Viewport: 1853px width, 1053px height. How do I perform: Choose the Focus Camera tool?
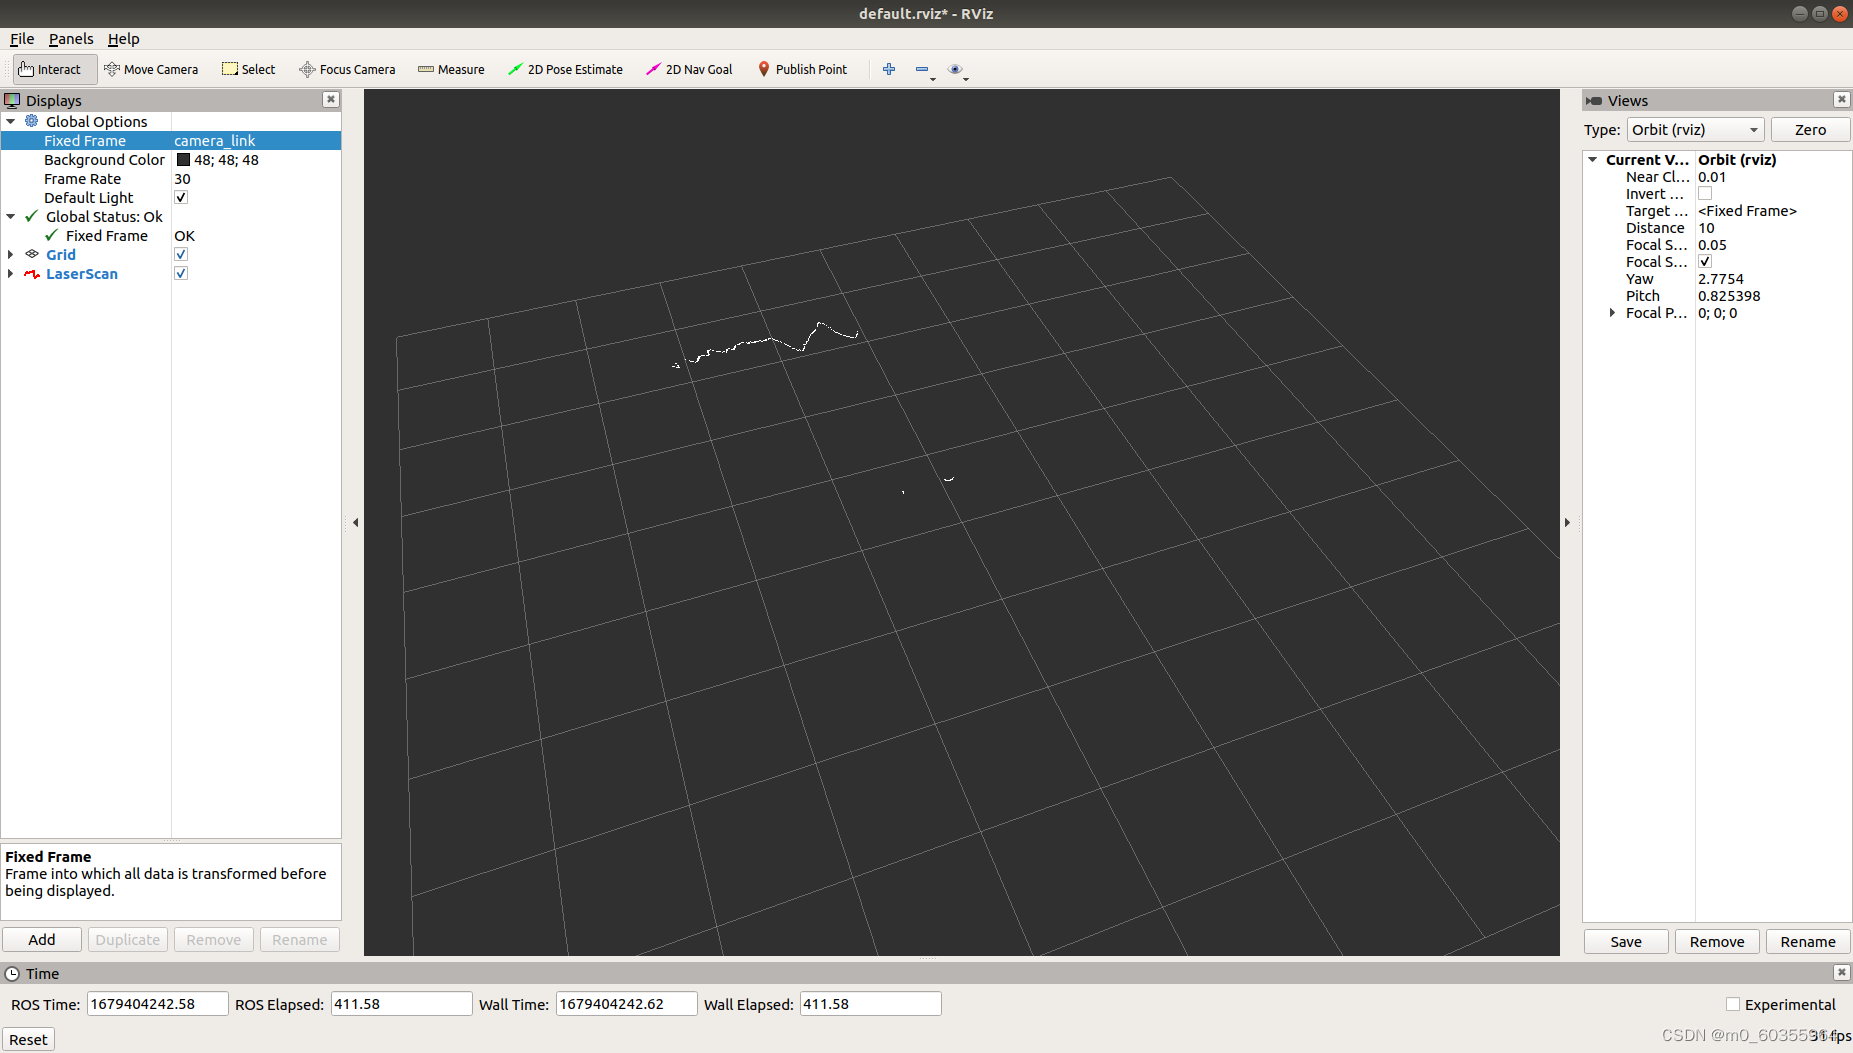pos(347,69)
